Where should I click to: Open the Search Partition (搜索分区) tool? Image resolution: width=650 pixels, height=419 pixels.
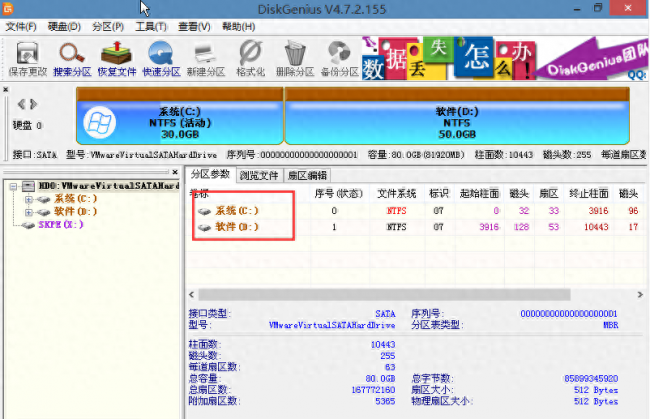coord(72,59)
